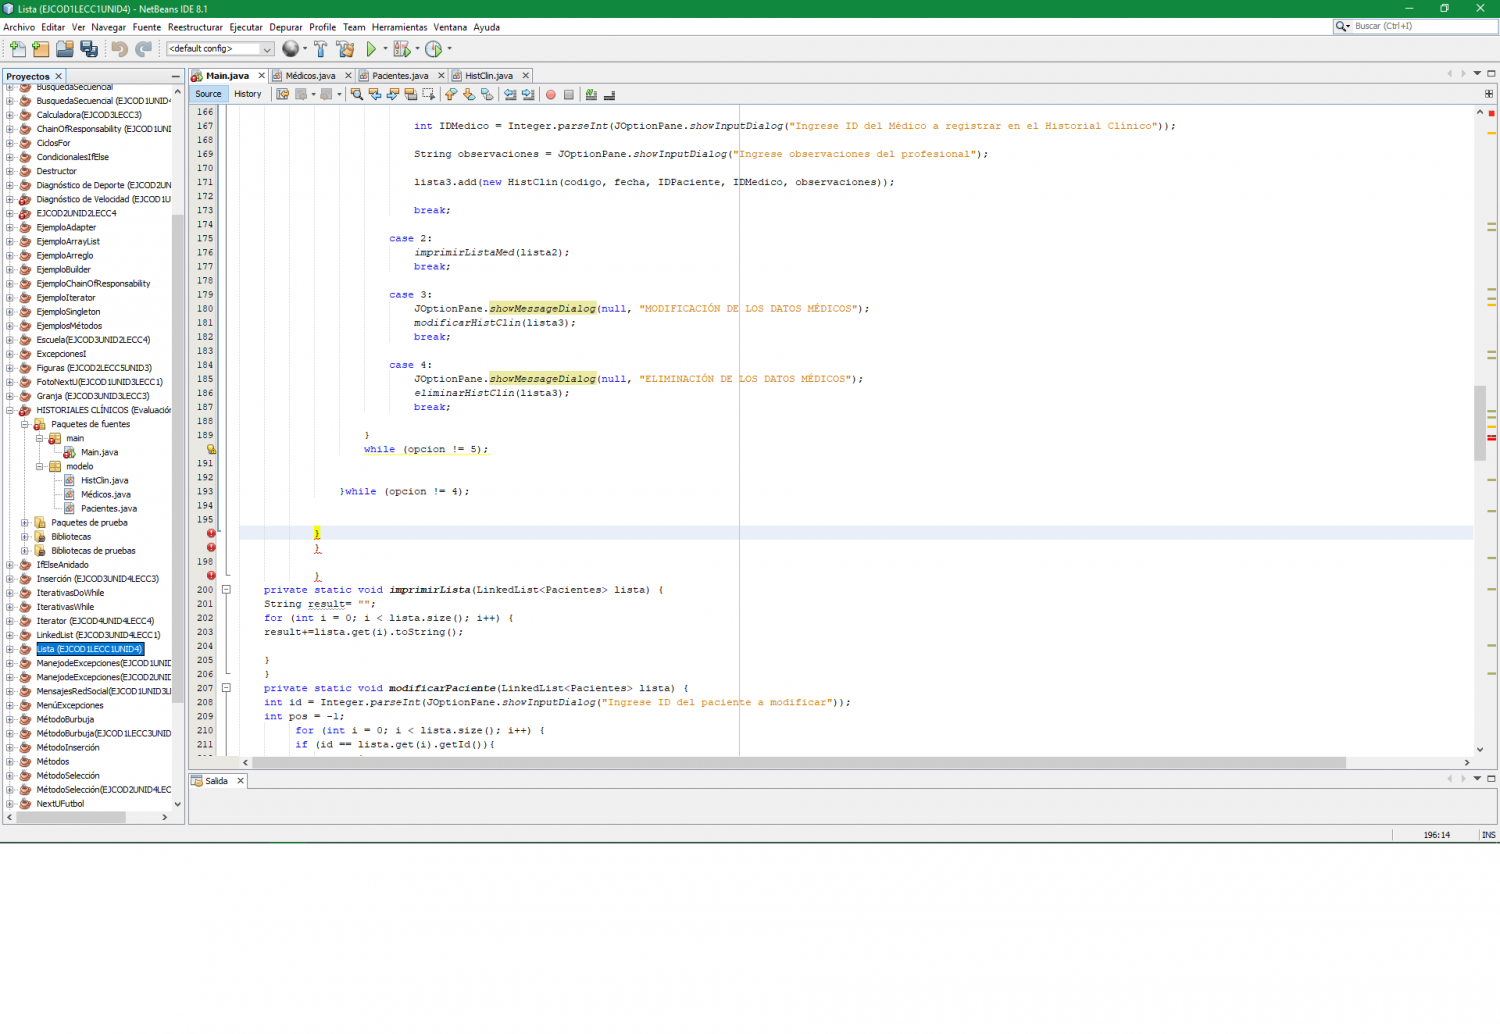
Task: Switch to the HistClin.java tab
Action: 488,76
